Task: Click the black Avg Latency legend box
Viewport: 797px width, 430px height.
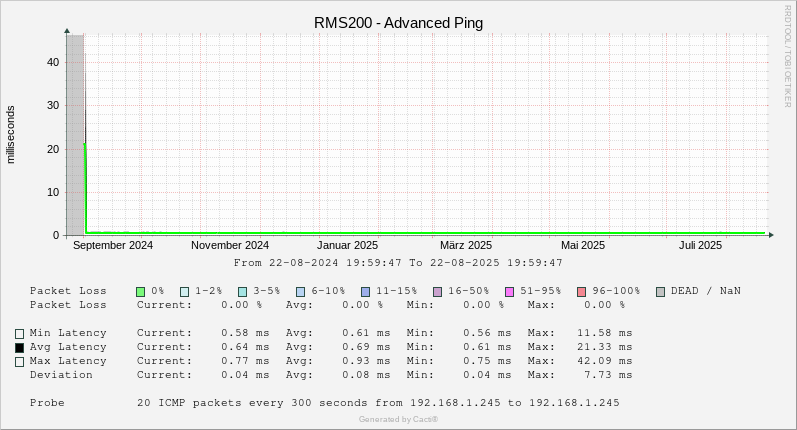Action: pos(19,348)
